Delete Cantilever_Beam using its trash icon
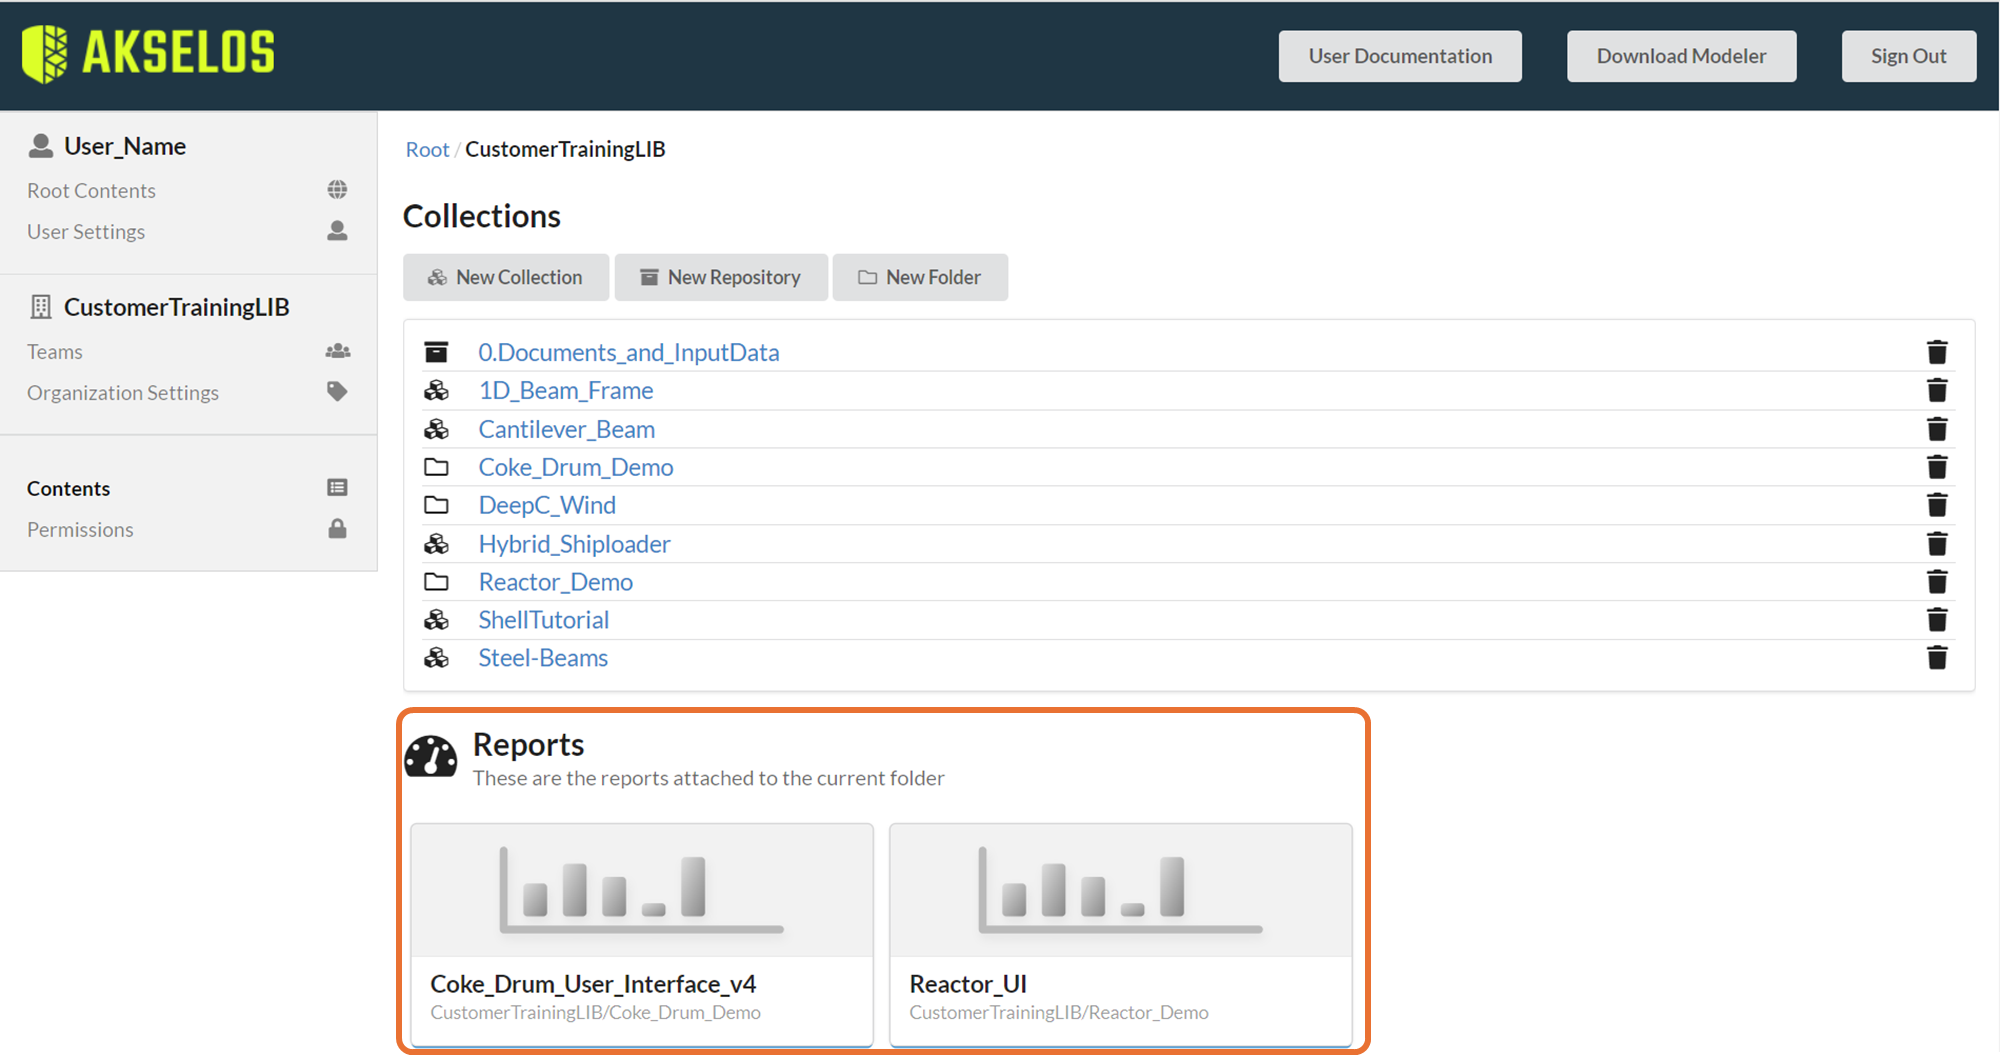 point(1937,429)
